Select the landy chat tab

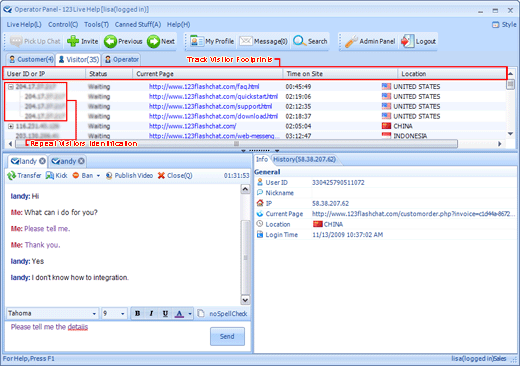coord(24,161)
